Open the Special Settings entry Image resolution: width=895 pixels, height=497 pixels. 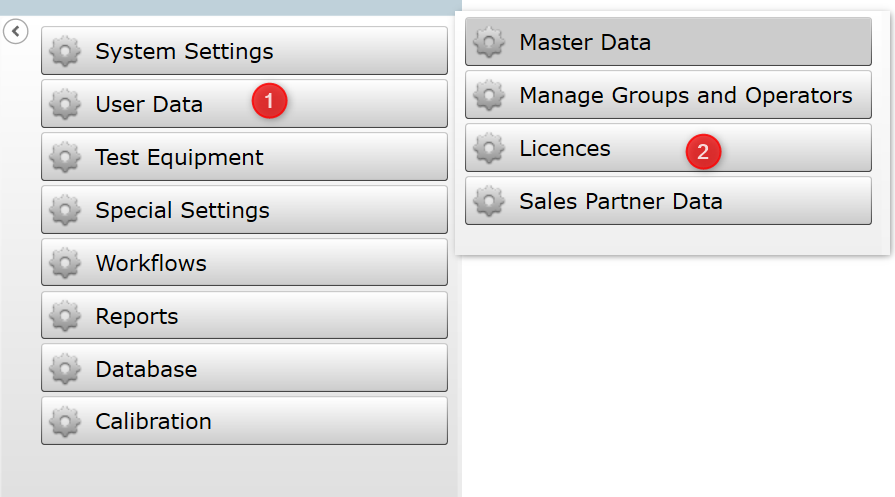pos(244,210)
